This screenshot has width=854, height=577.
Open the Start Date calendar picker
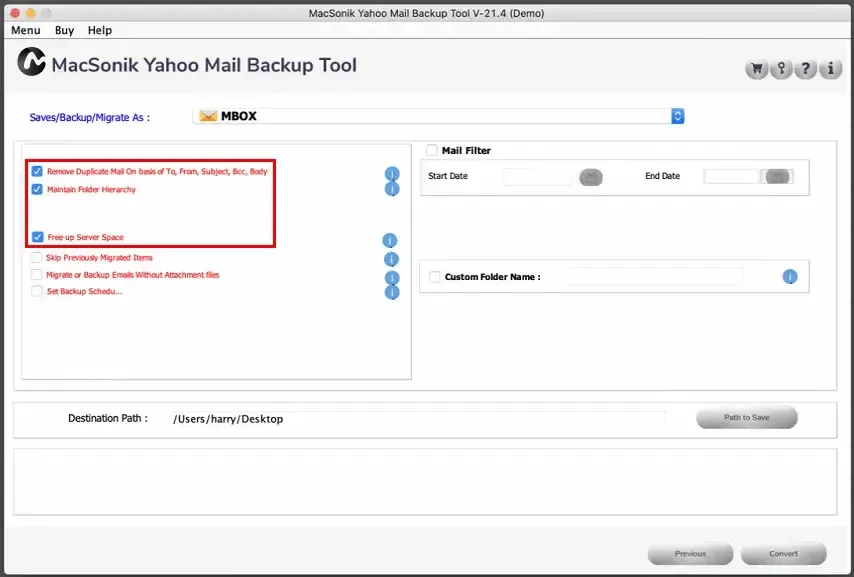tap(591, 177)
